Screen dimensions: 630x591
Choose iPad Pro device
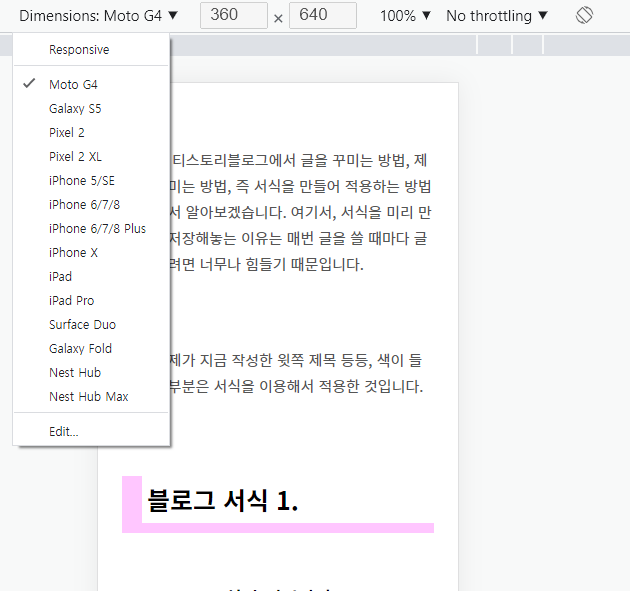coord(91,301)
